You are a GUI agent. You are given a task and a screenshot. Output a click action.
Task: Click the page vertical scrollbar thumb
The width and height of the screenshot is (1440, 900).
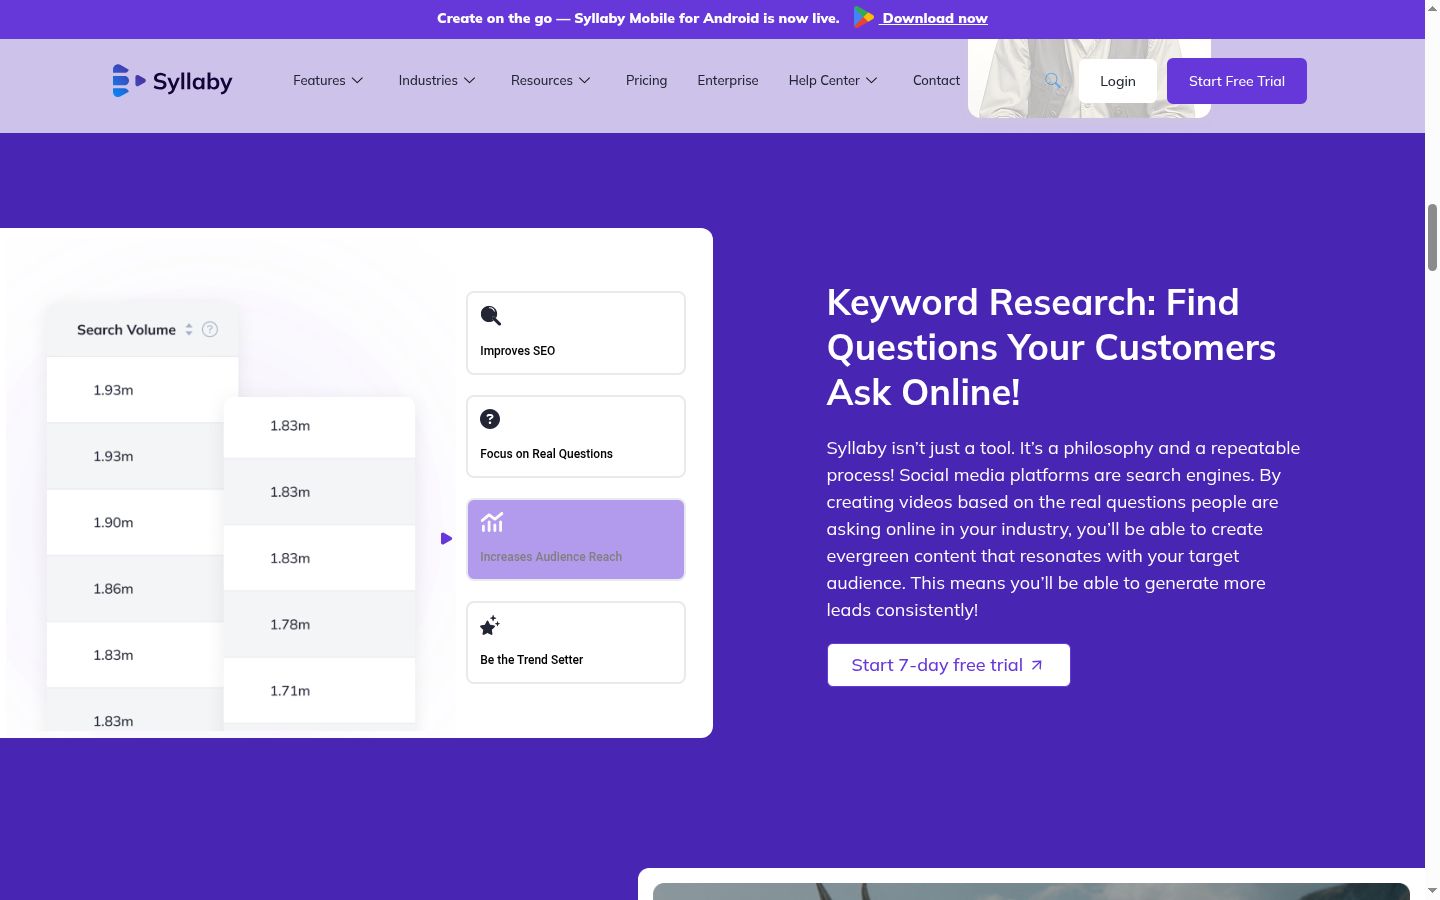[1432, 237]
